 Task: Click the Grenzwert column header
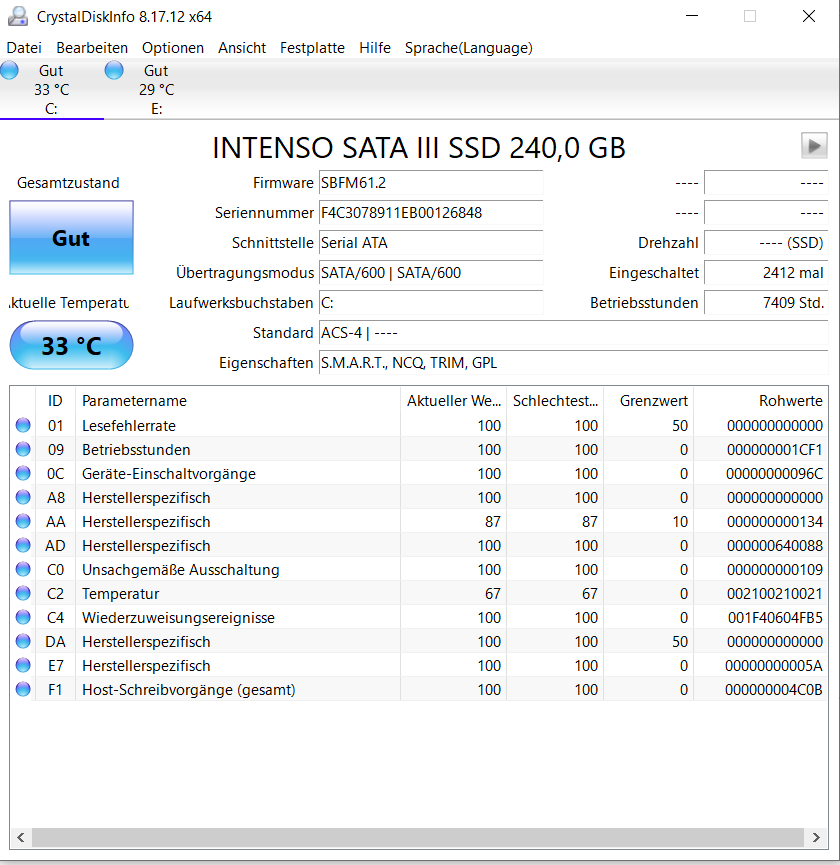pos(649,401)
